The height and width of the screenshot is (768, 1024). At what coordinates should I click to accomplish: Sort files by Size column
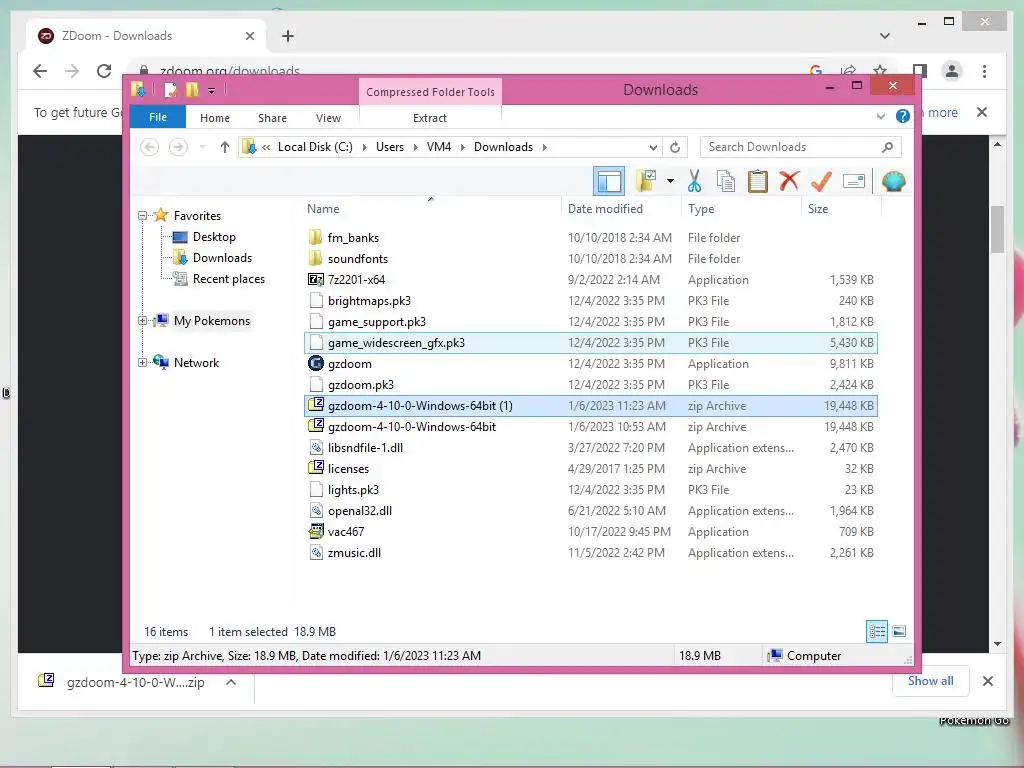tap(818, 209)
